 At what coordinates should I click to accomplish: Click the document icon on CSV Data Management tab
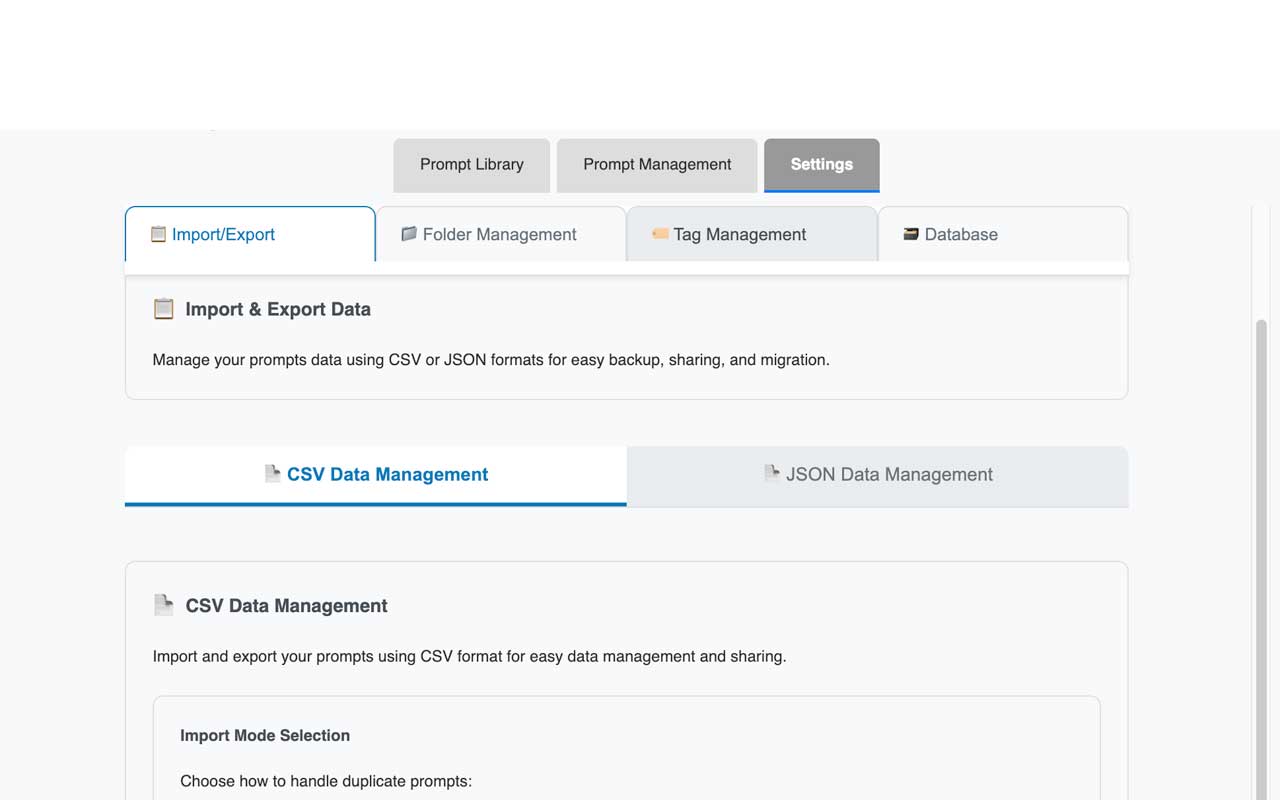(272, 474)
